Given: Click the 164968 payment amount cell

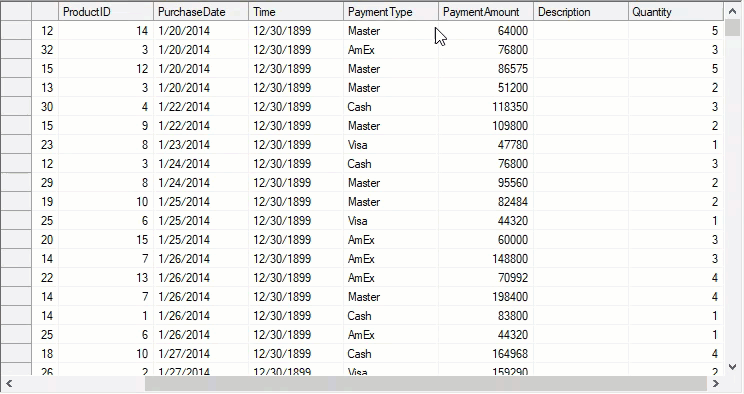Looking at the screenshot, I should pyautogui.click(x=485, y=354).
